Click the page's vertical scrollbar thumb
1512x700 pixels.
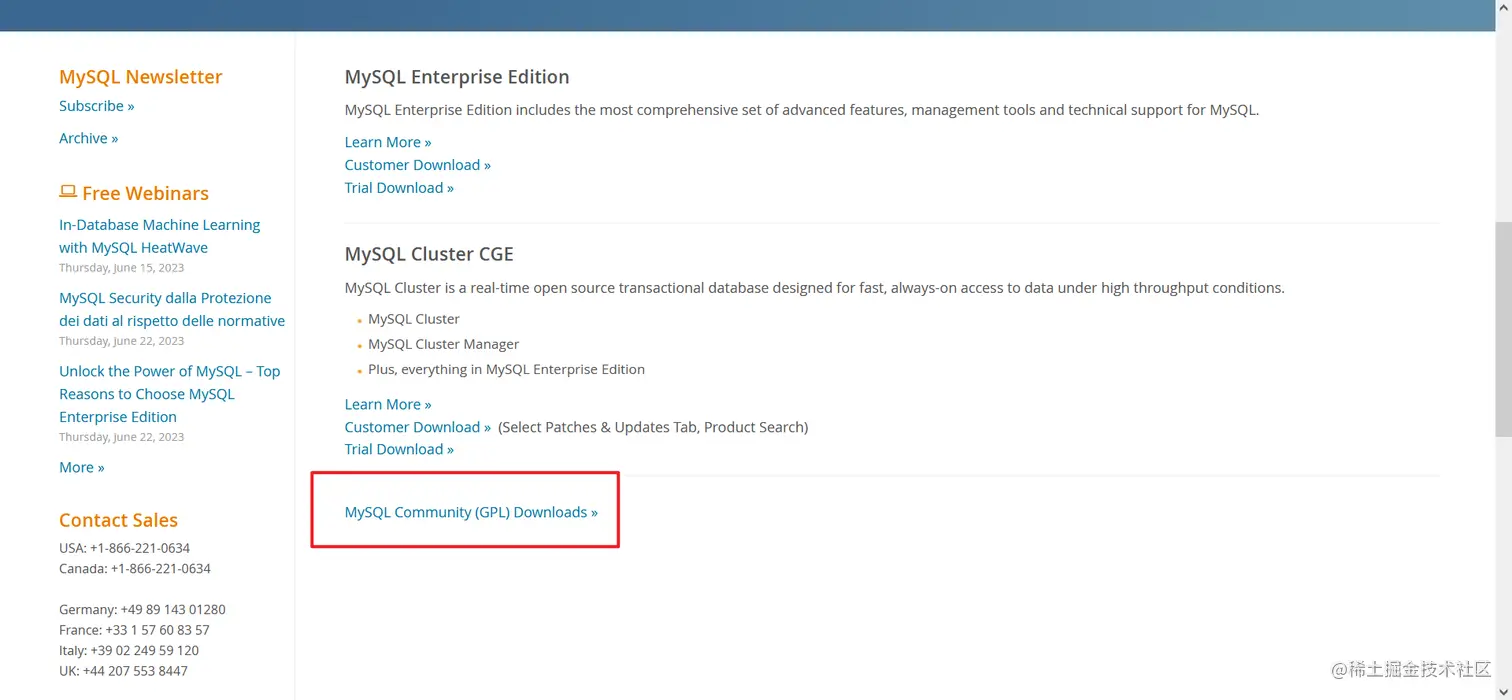1503,330
